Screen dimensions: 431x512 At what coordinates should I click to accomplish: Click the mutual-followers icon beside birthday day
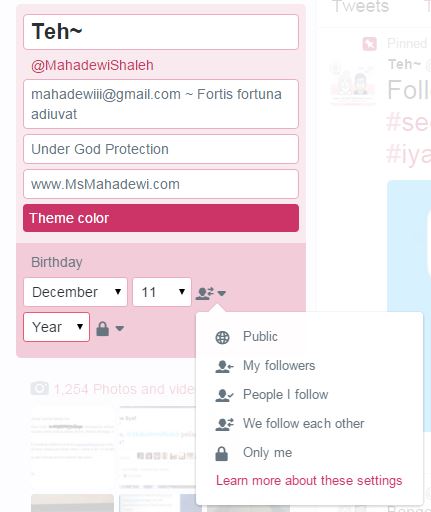click(x=204, y=293)
